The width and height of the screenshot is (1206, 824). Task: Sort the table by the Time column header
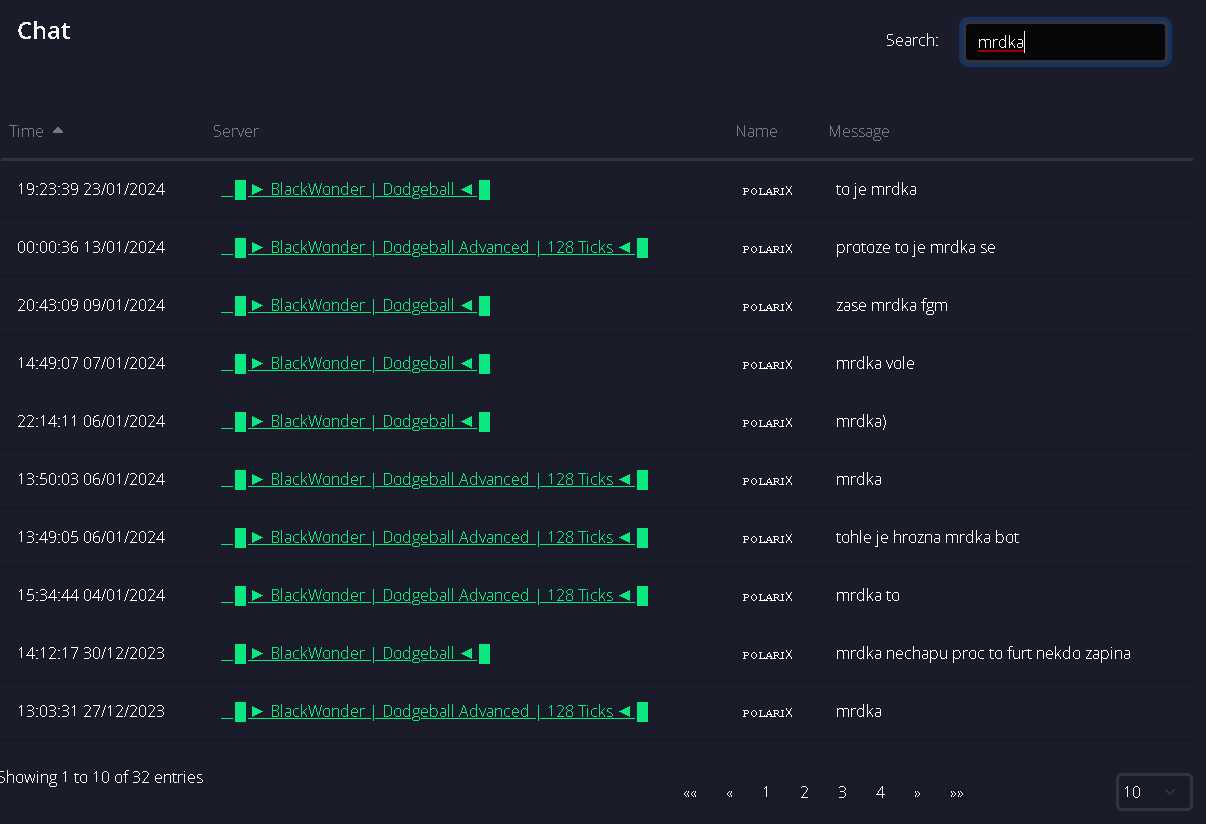click(36, 131)
